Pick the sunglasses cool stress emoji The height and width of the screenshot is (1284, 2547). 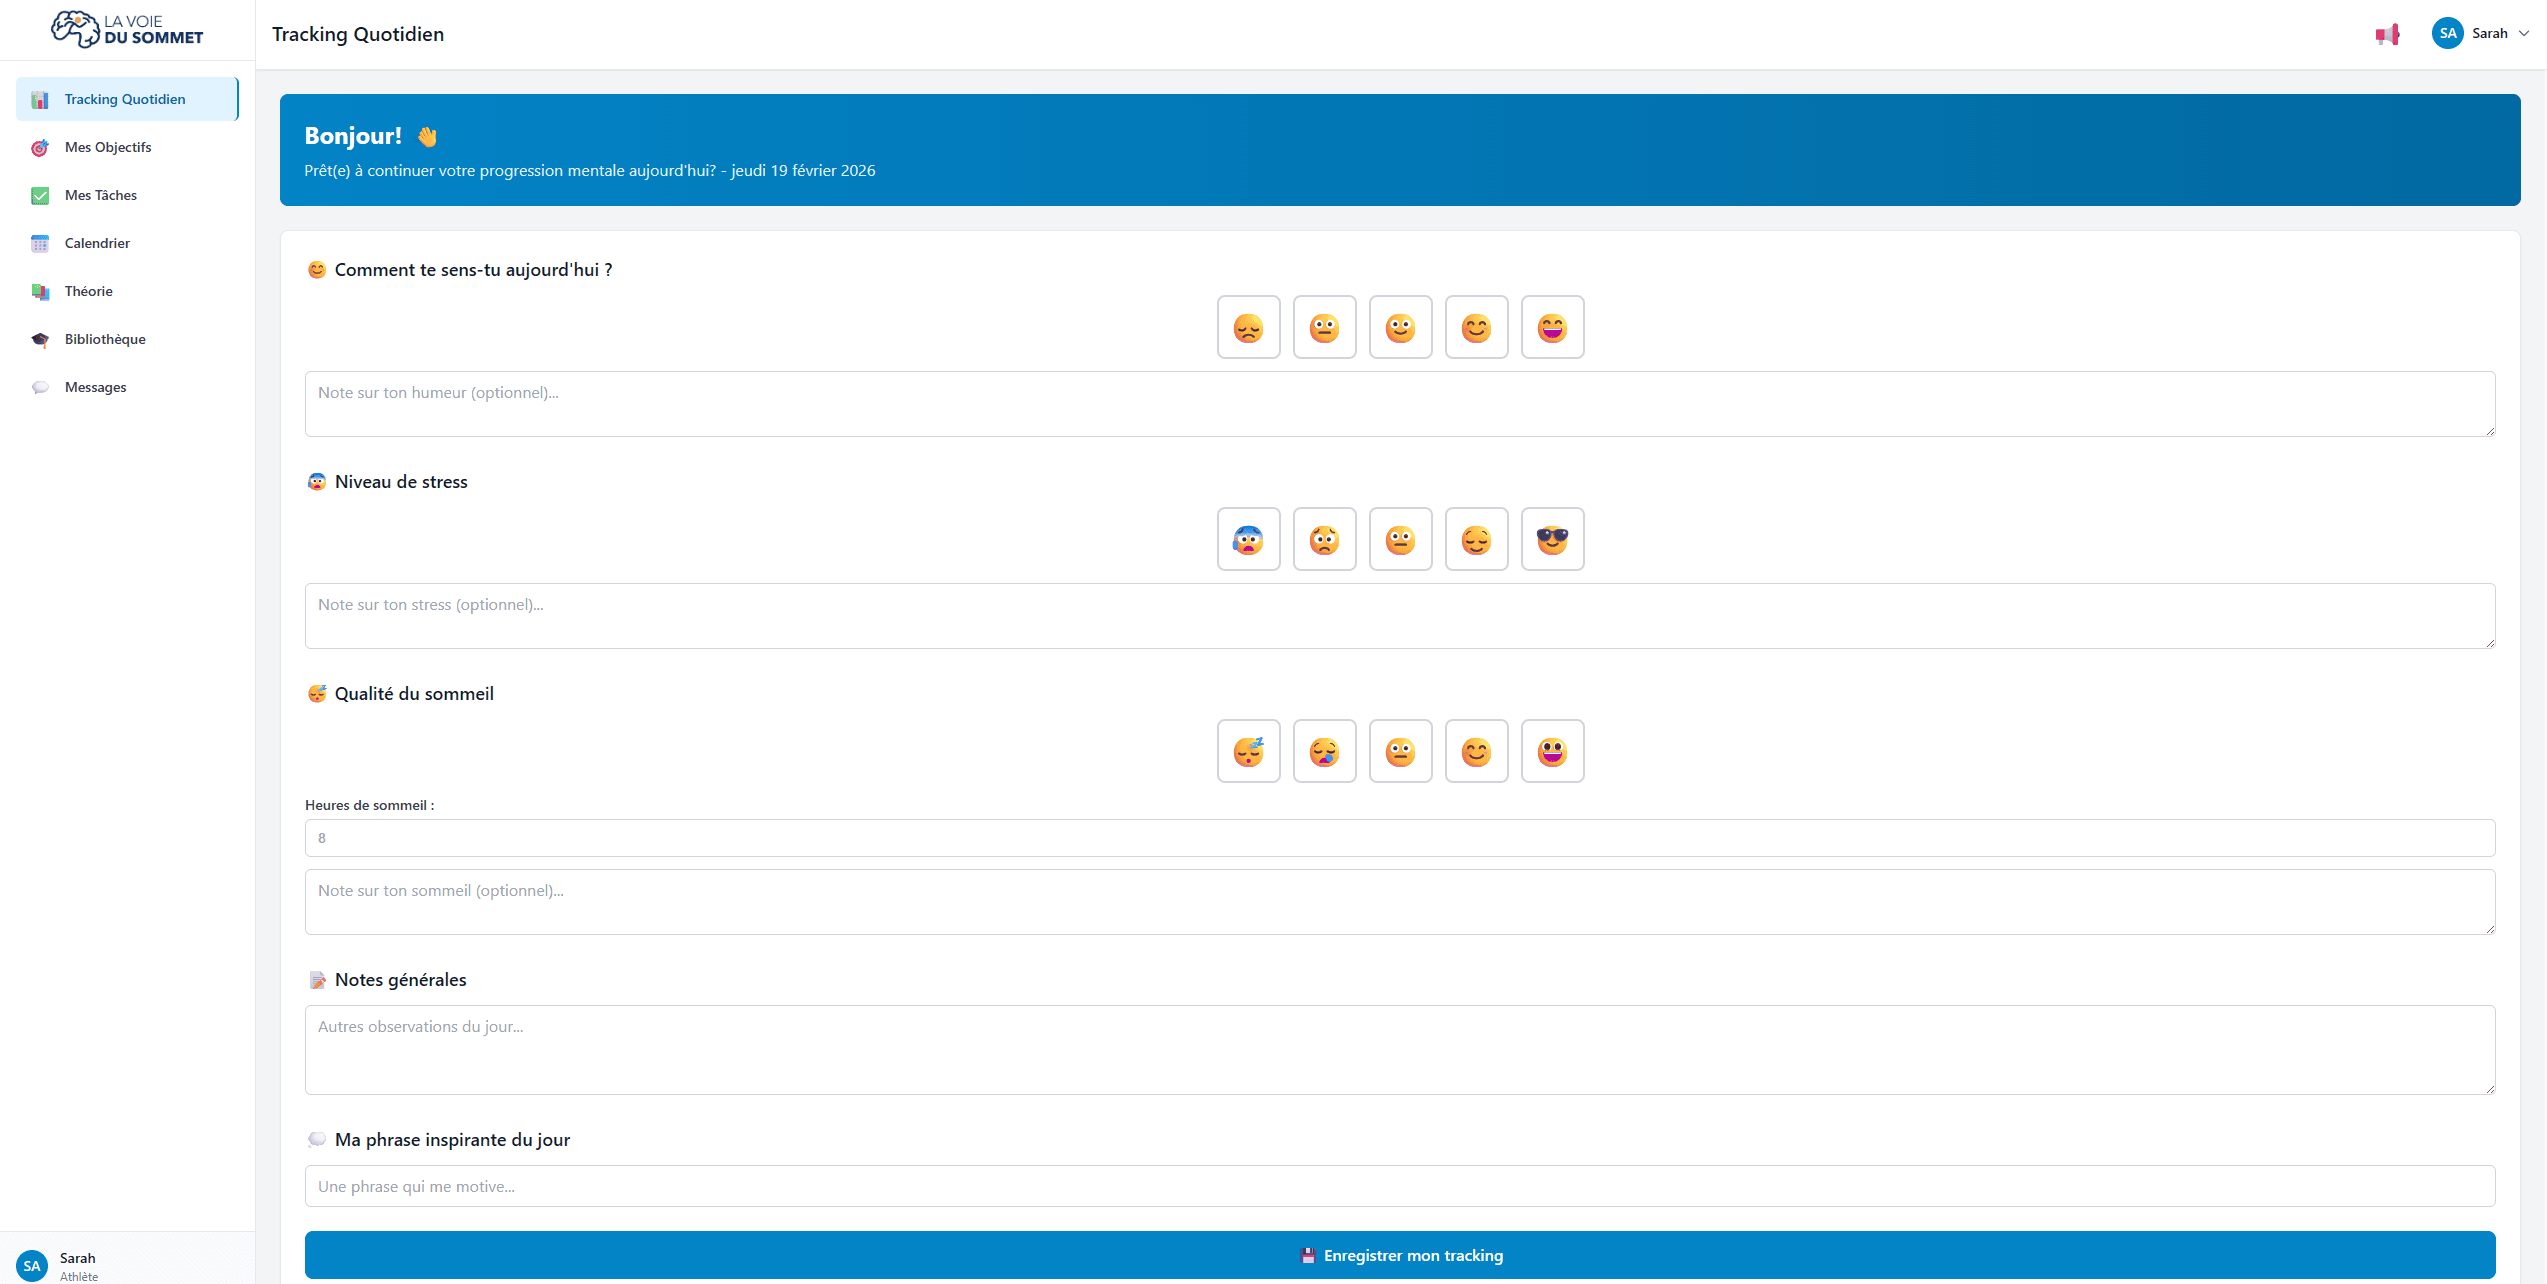1552,540
